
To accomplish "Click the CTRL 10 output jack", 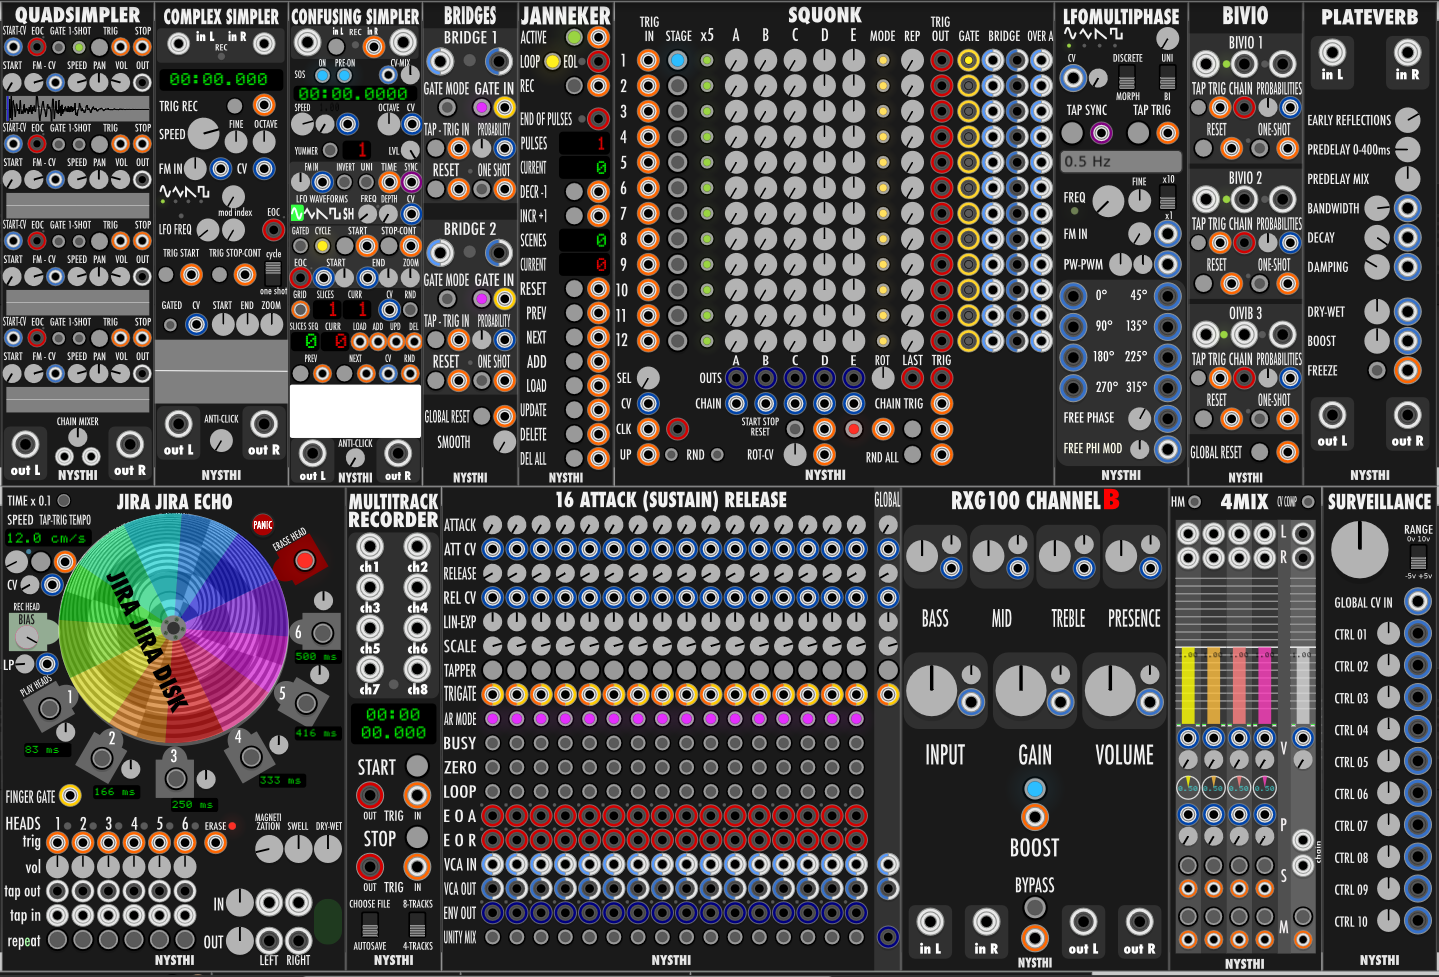I will coord(1418,921).
